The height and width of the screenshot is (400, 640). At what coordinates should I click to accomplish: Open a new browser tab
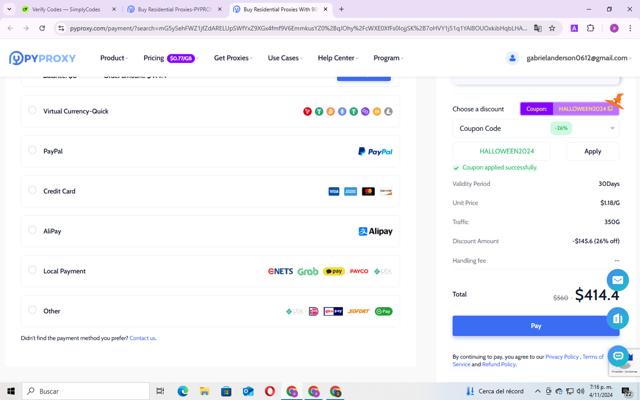(341, 9)
